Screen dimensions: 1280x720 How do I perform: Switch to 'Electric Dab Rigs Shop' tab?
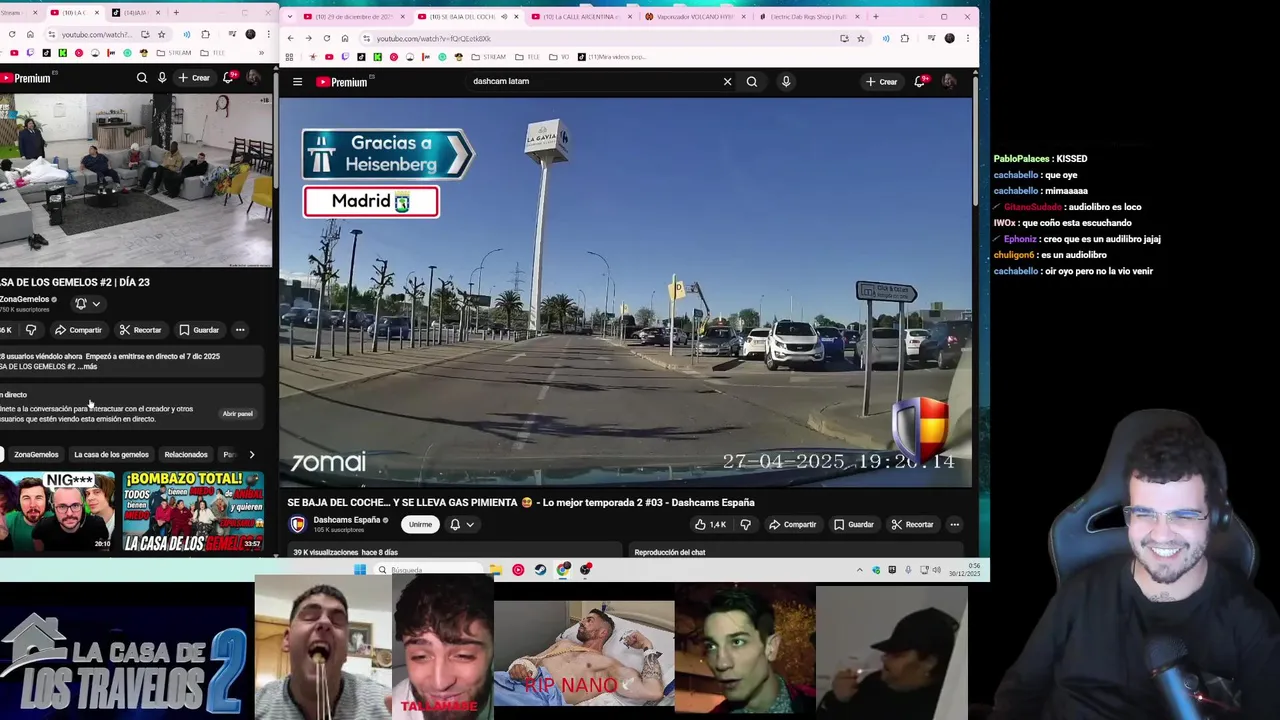pos(808,16)
